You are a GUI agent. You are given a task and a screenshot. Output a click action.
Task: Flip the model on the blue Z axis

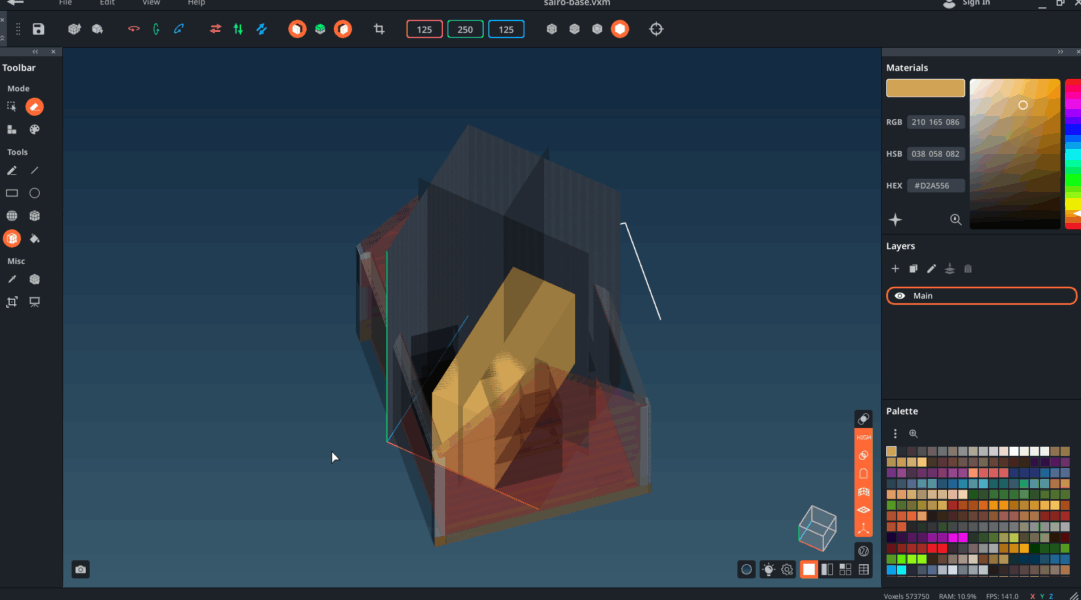261,29
